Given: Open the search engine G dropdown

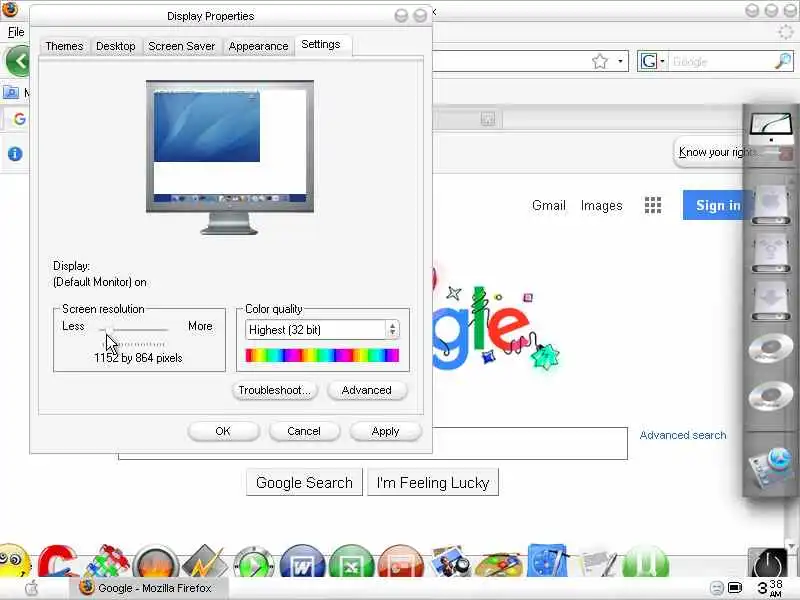Looking at the screenshot, I should pos(662,62).
